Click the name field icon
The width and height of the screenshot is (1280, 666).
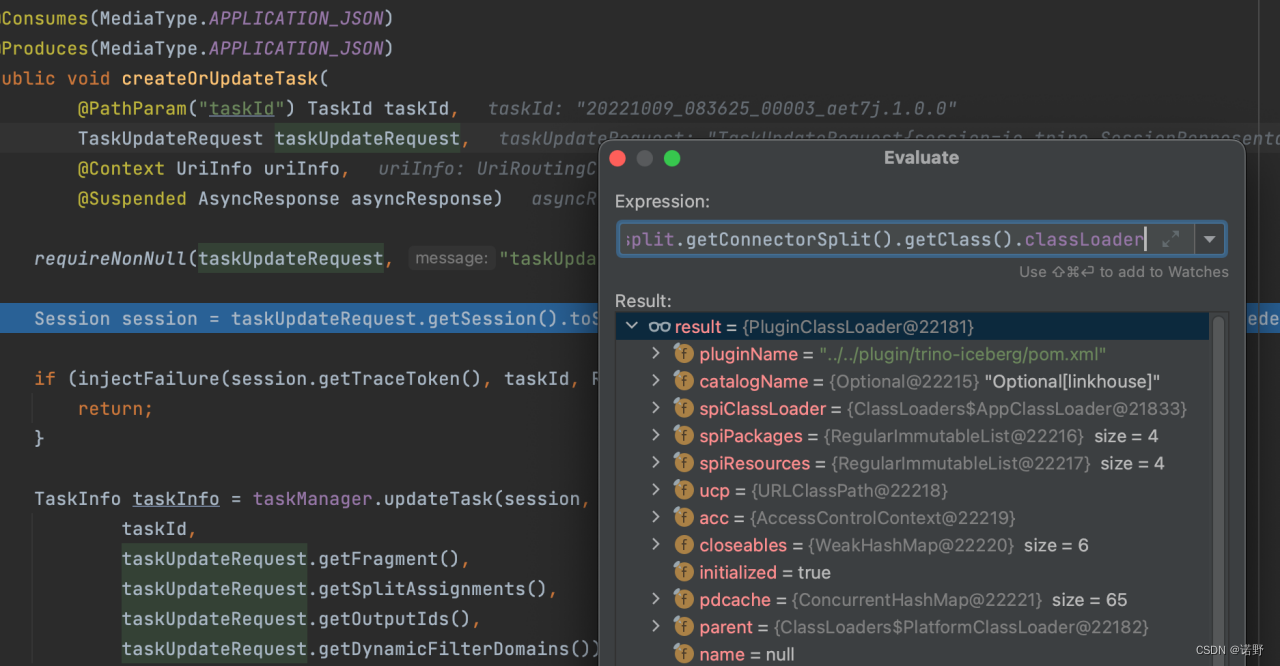683,654
